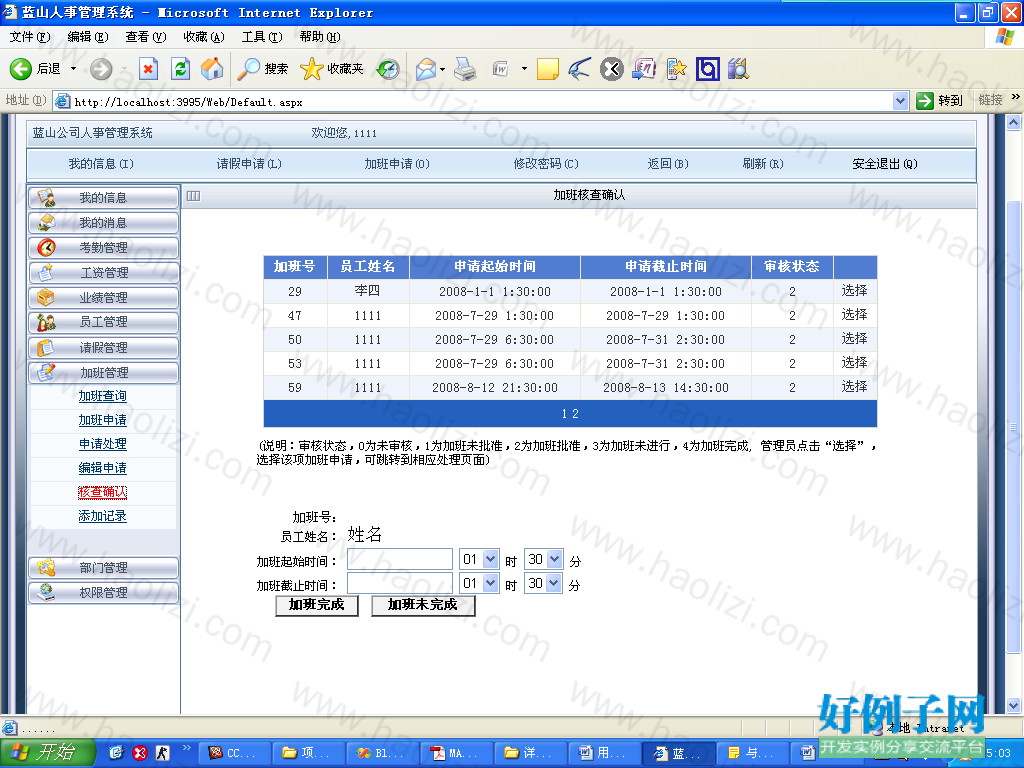Open the 业绩管理 sidebar section
Viewport: 1024px width, 768px height.
click(103, 297)
